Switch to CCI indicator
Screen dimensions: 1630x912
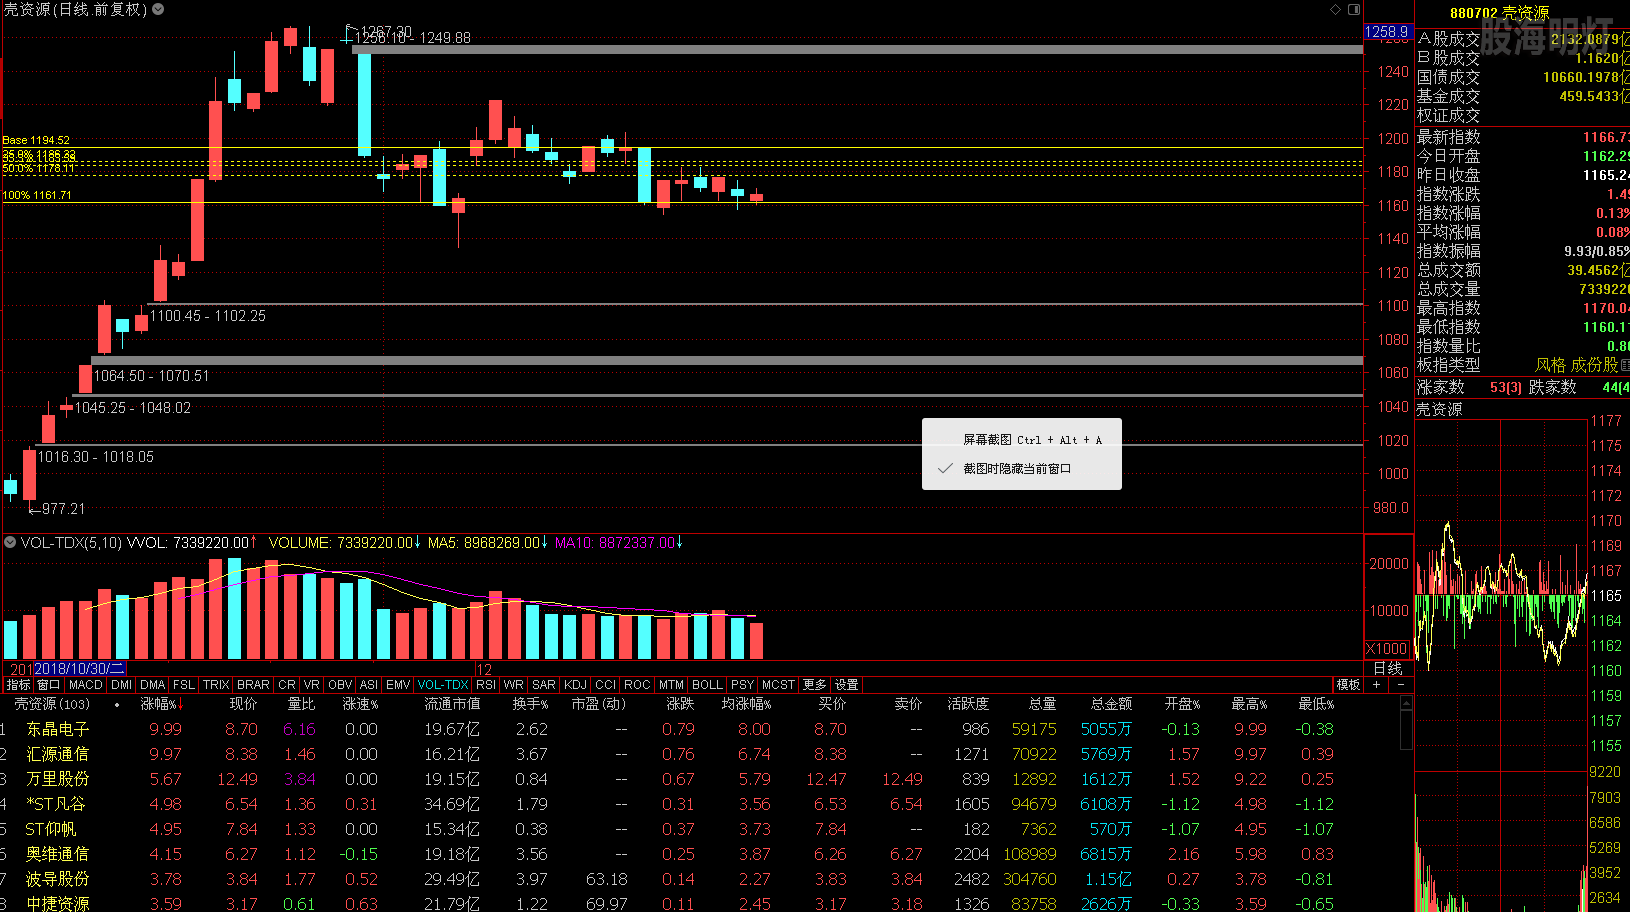tap(606, 685)
